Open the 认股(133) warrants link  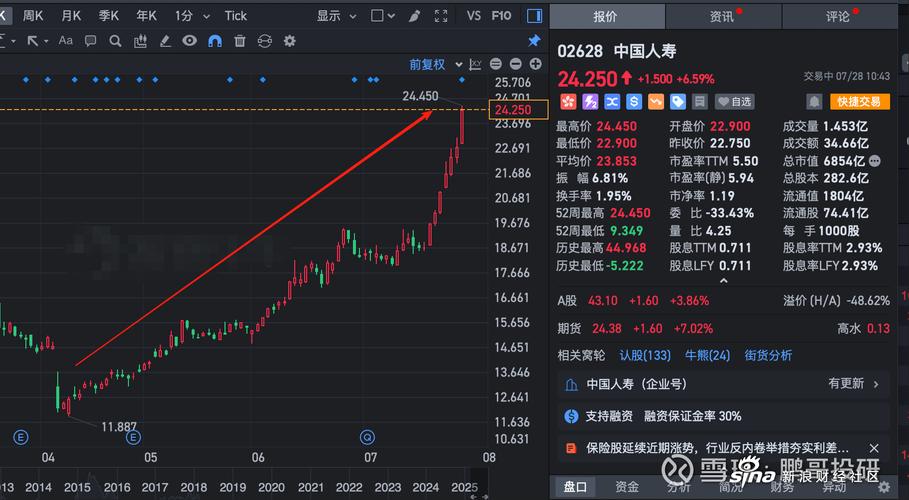click(x=644, y=355)
